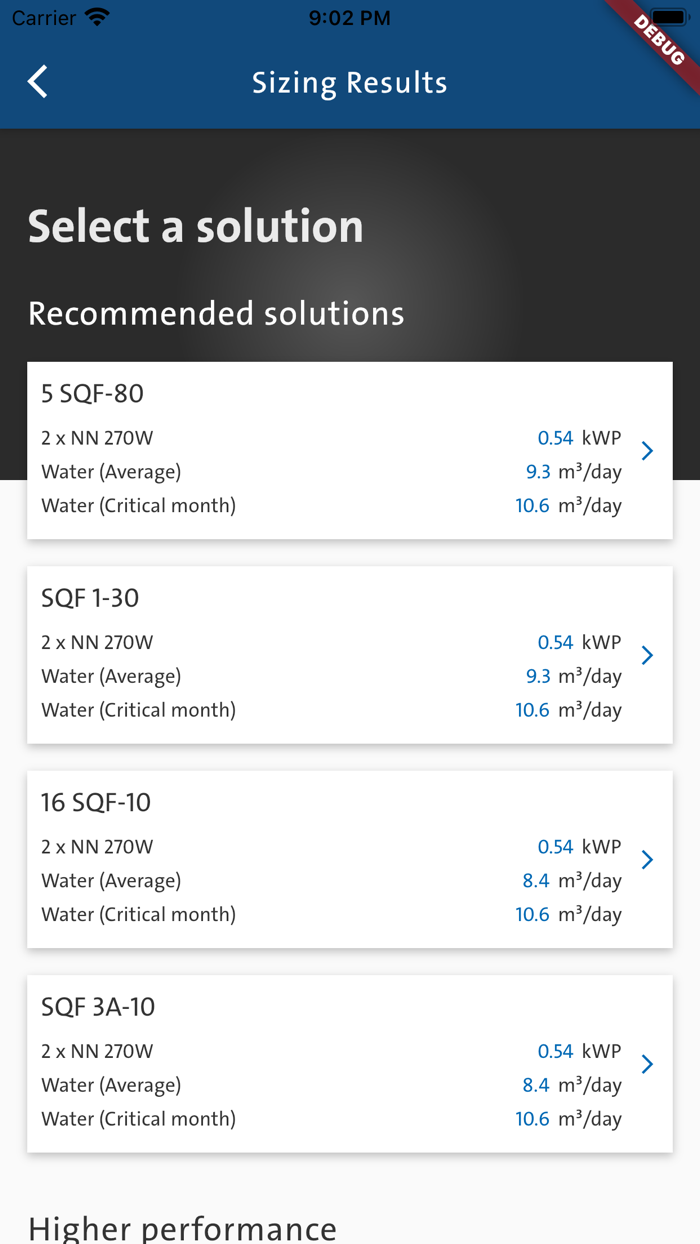
Task: Expand details for the SQF 1-30 solution
Action: [350, 654]
